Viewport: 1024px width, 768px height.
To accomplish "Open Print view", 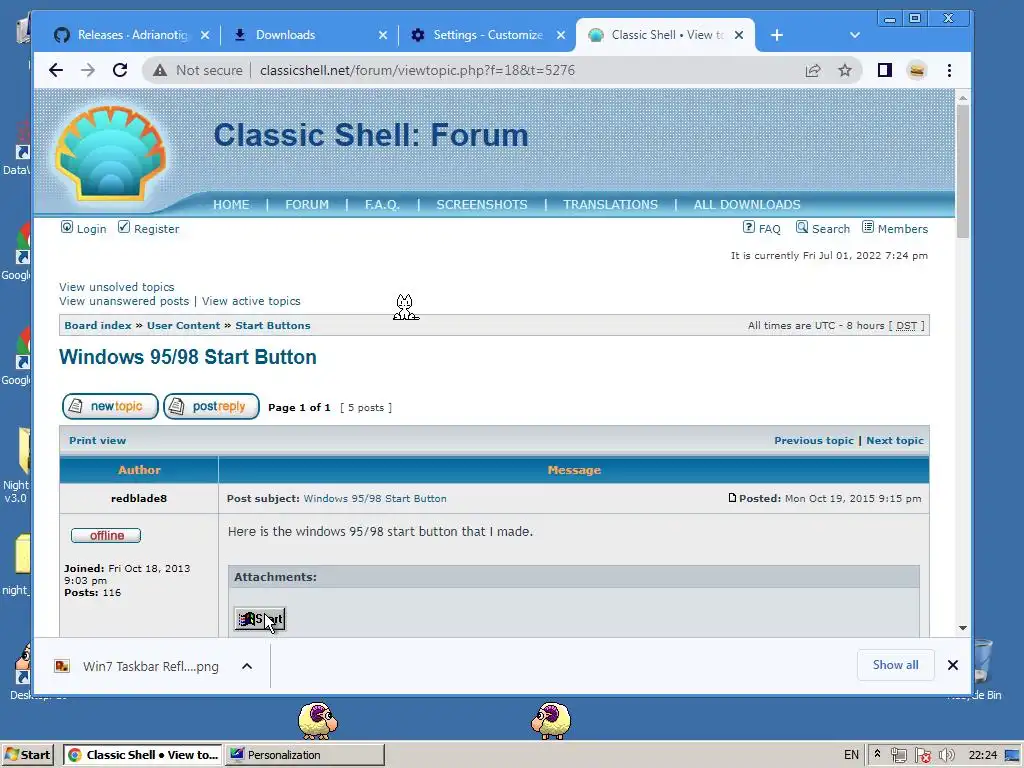I will point(97,440).
